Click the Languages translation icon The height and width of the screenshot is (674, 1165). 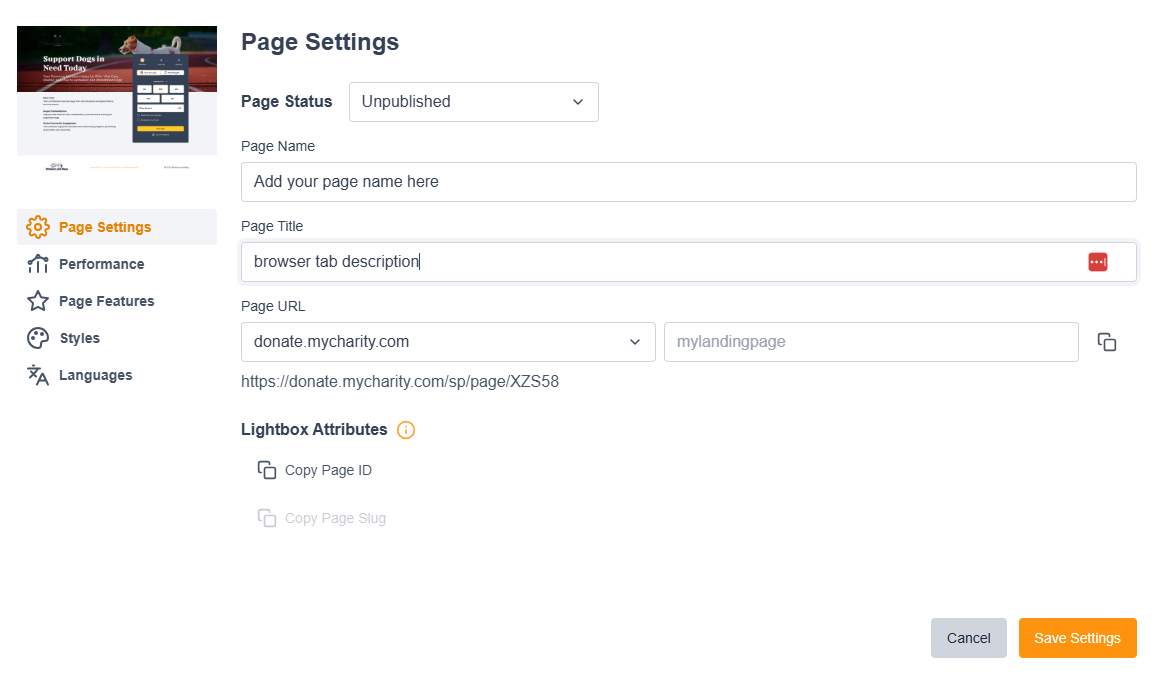click(x=37, y=375)
